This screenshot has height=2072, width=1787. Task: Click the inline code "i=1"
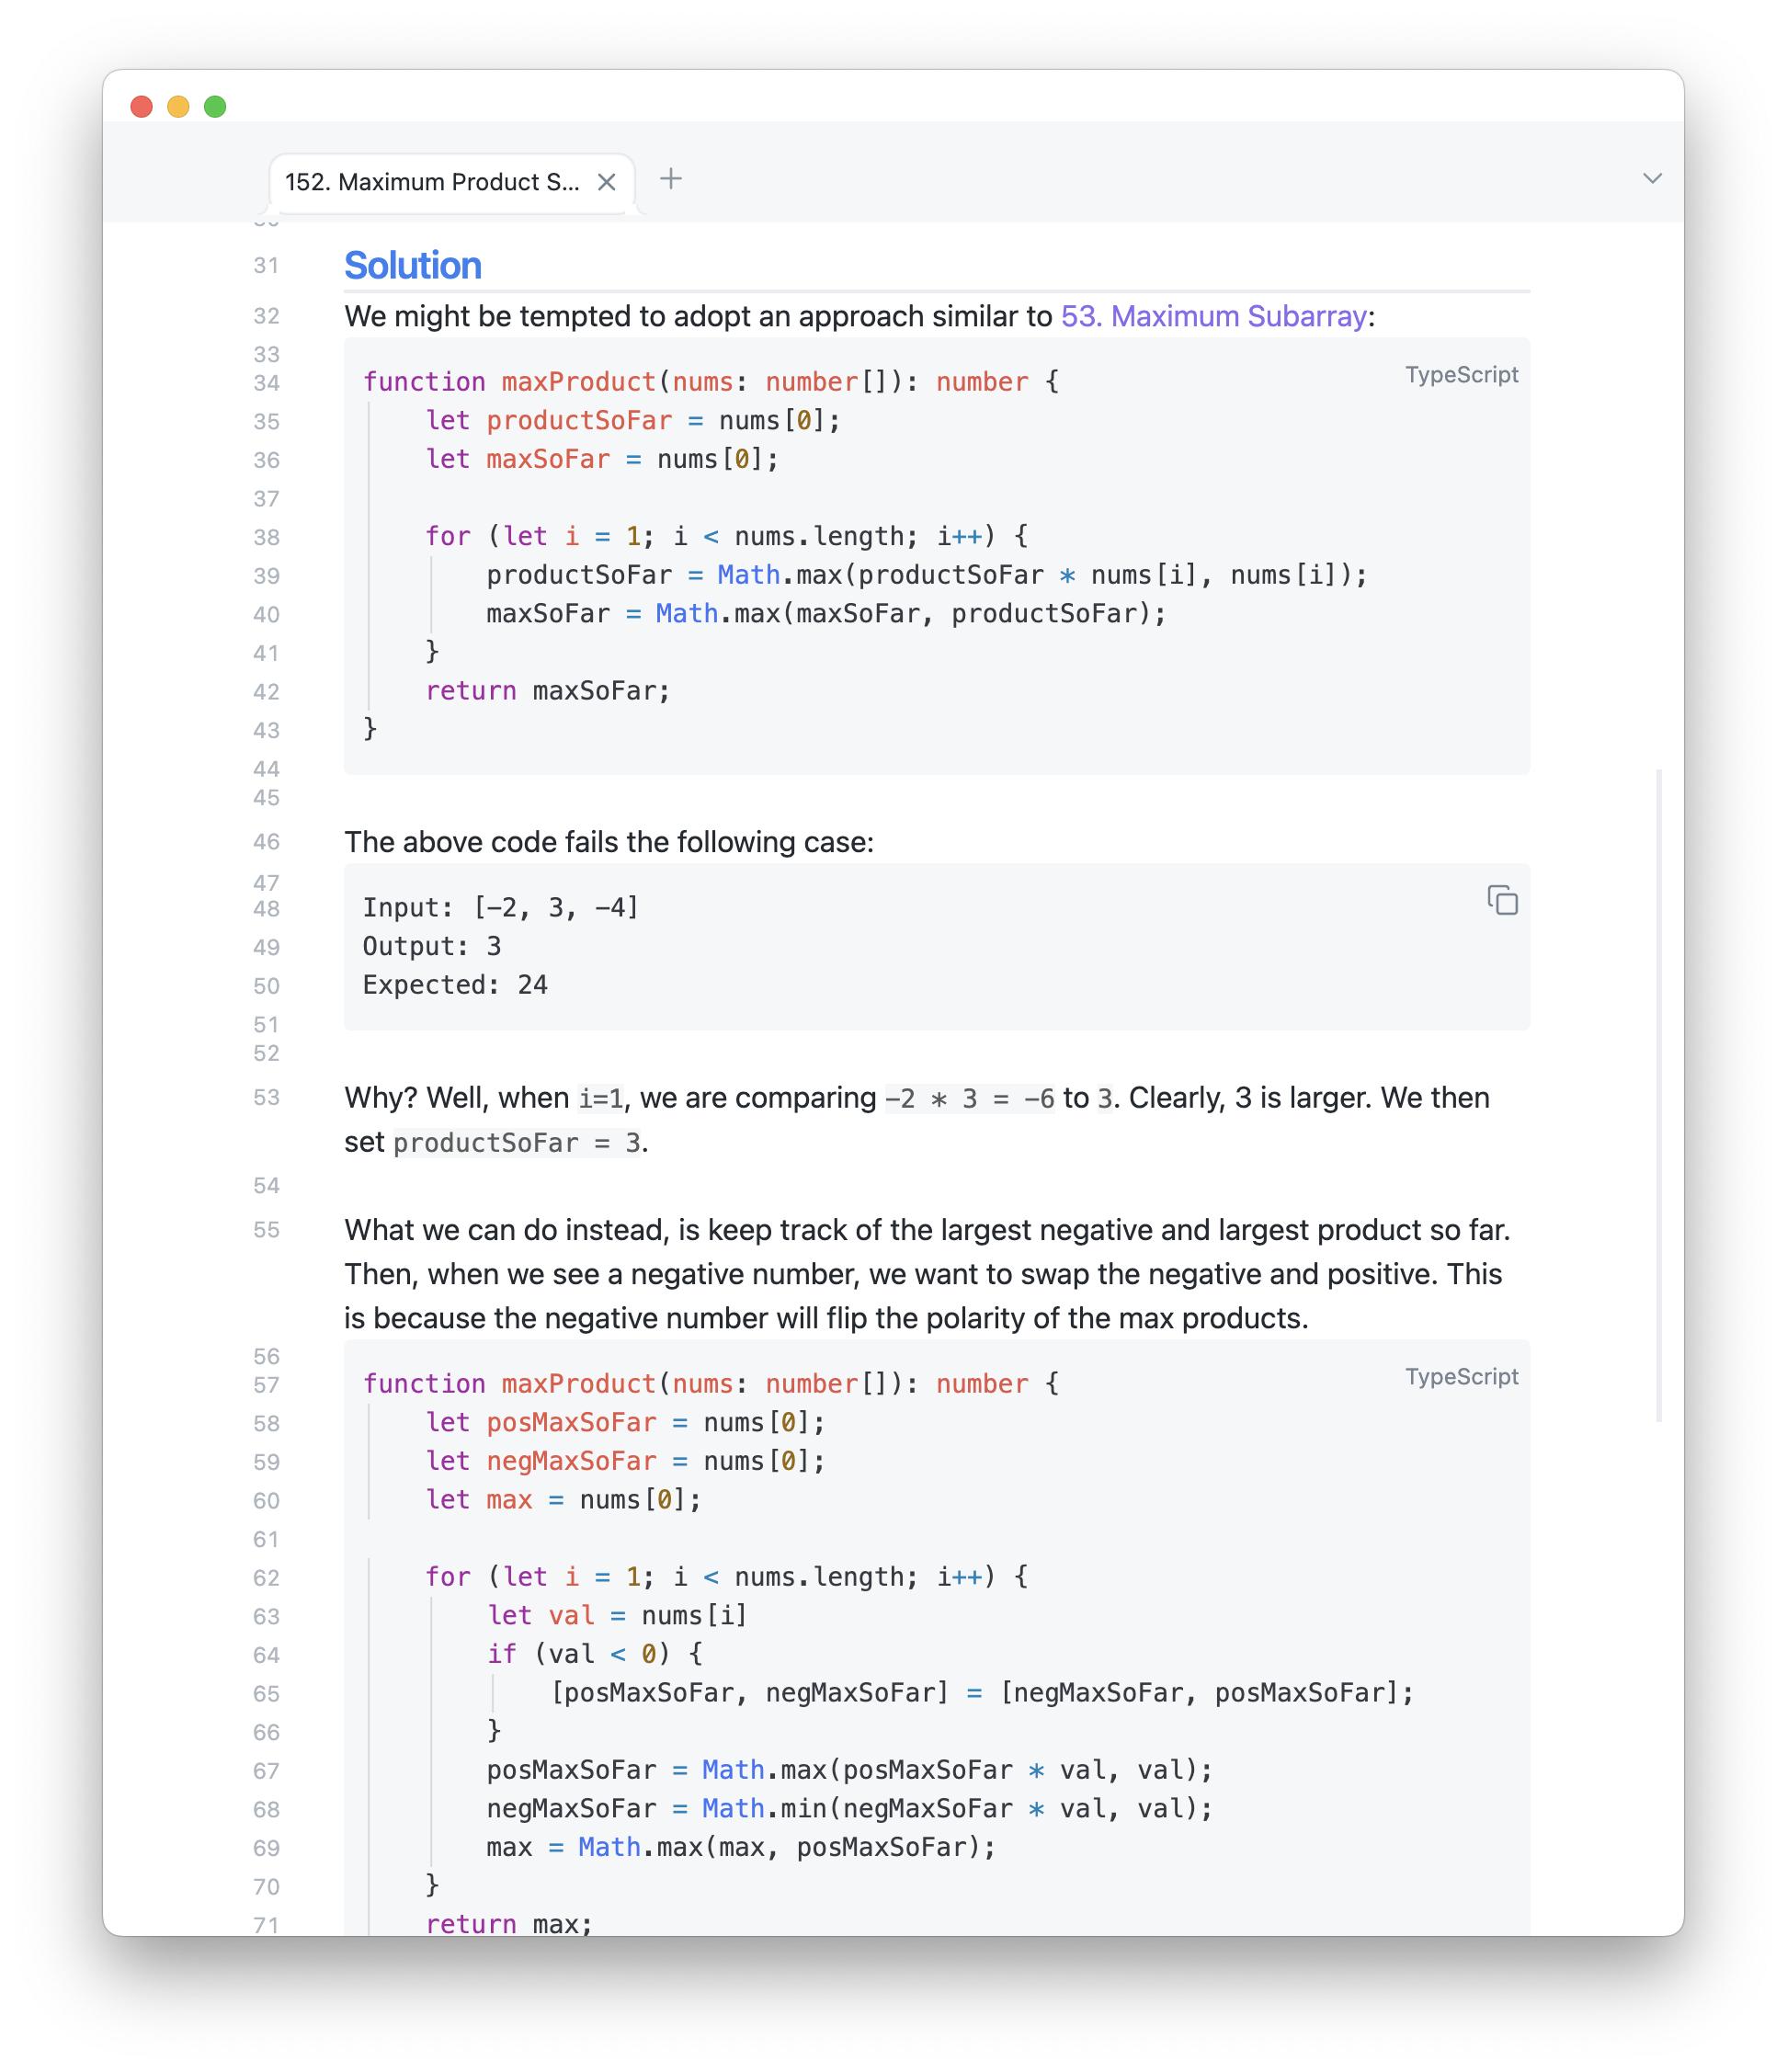tap(601, 1099)
